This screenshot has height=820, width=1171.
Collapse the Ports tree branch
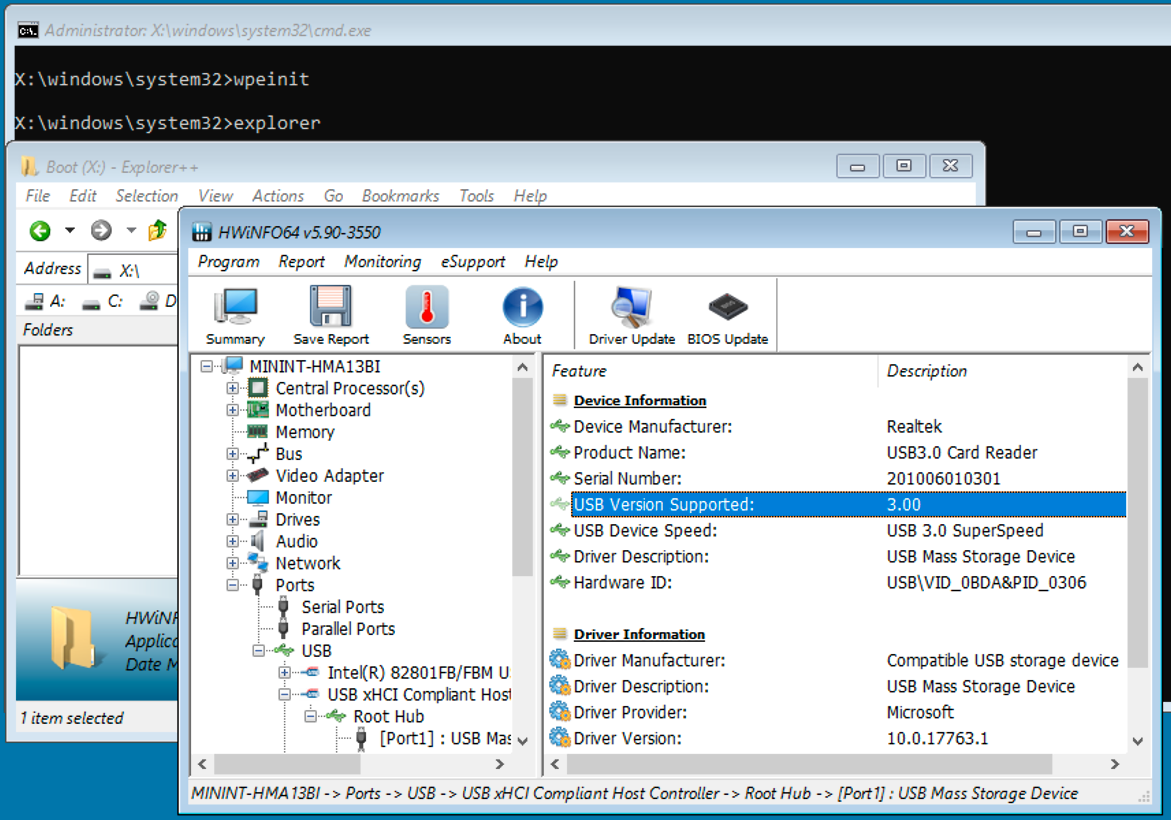[232, 586]
